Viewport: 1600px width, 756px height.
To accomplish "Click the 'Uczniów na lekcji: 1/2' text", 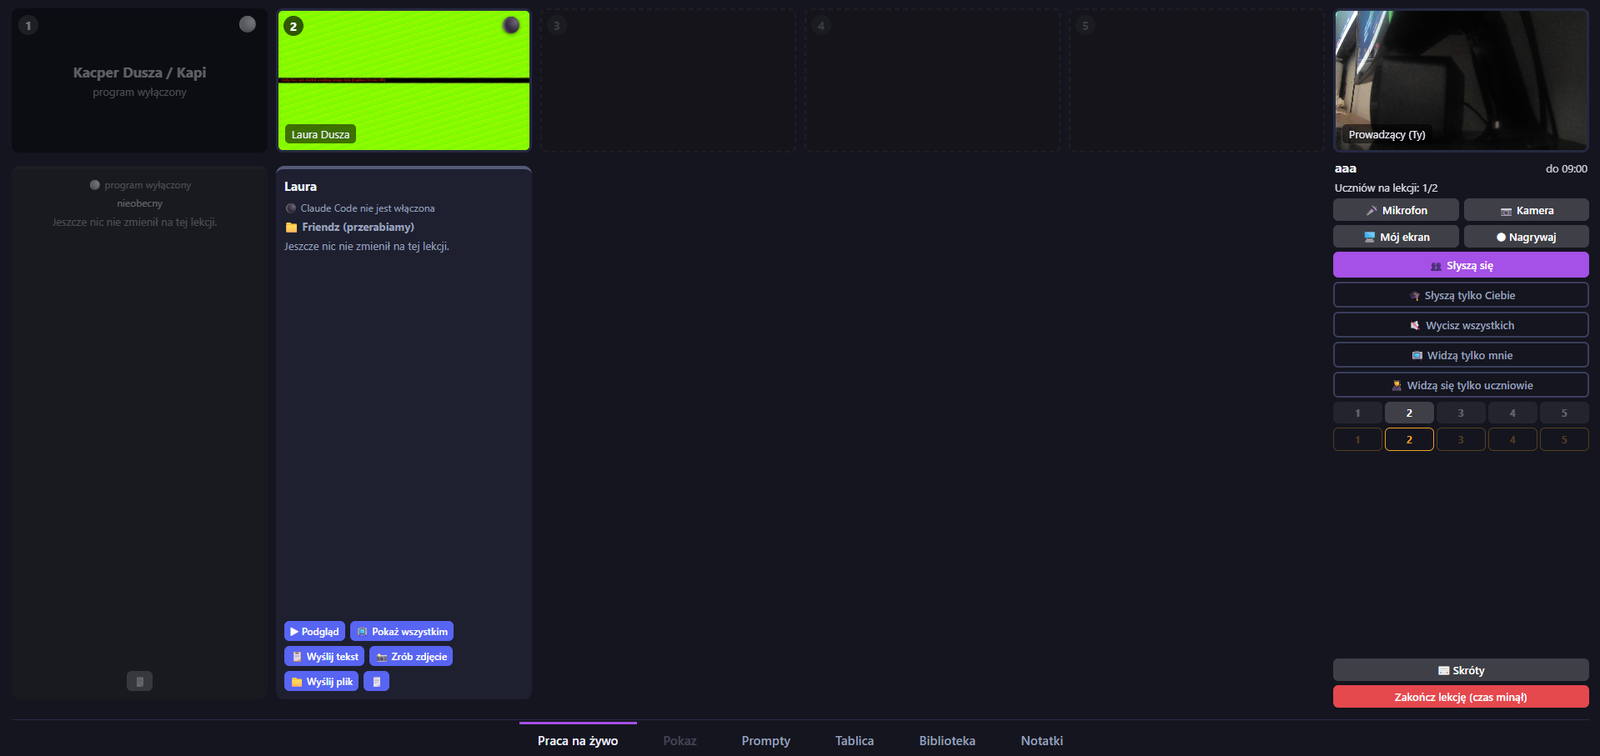I will (1386, 188).
